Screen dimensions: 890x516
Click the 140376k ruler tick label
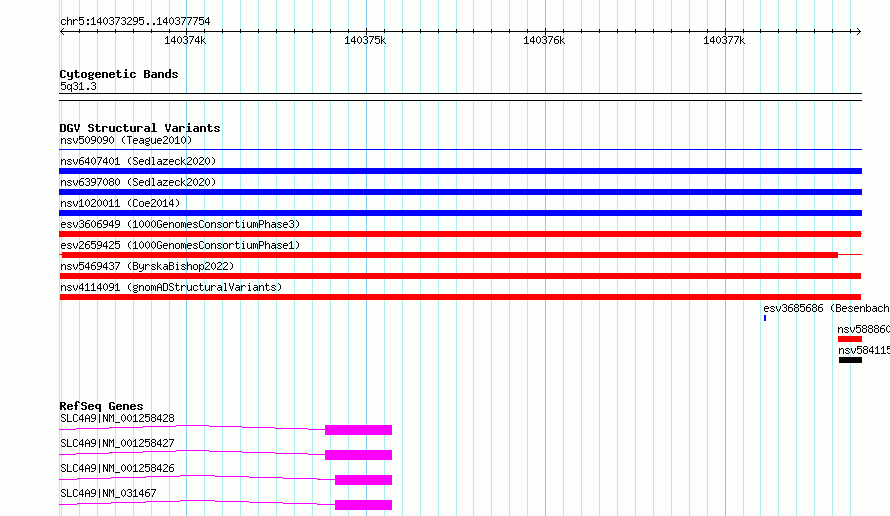click(x=544, y=40)
